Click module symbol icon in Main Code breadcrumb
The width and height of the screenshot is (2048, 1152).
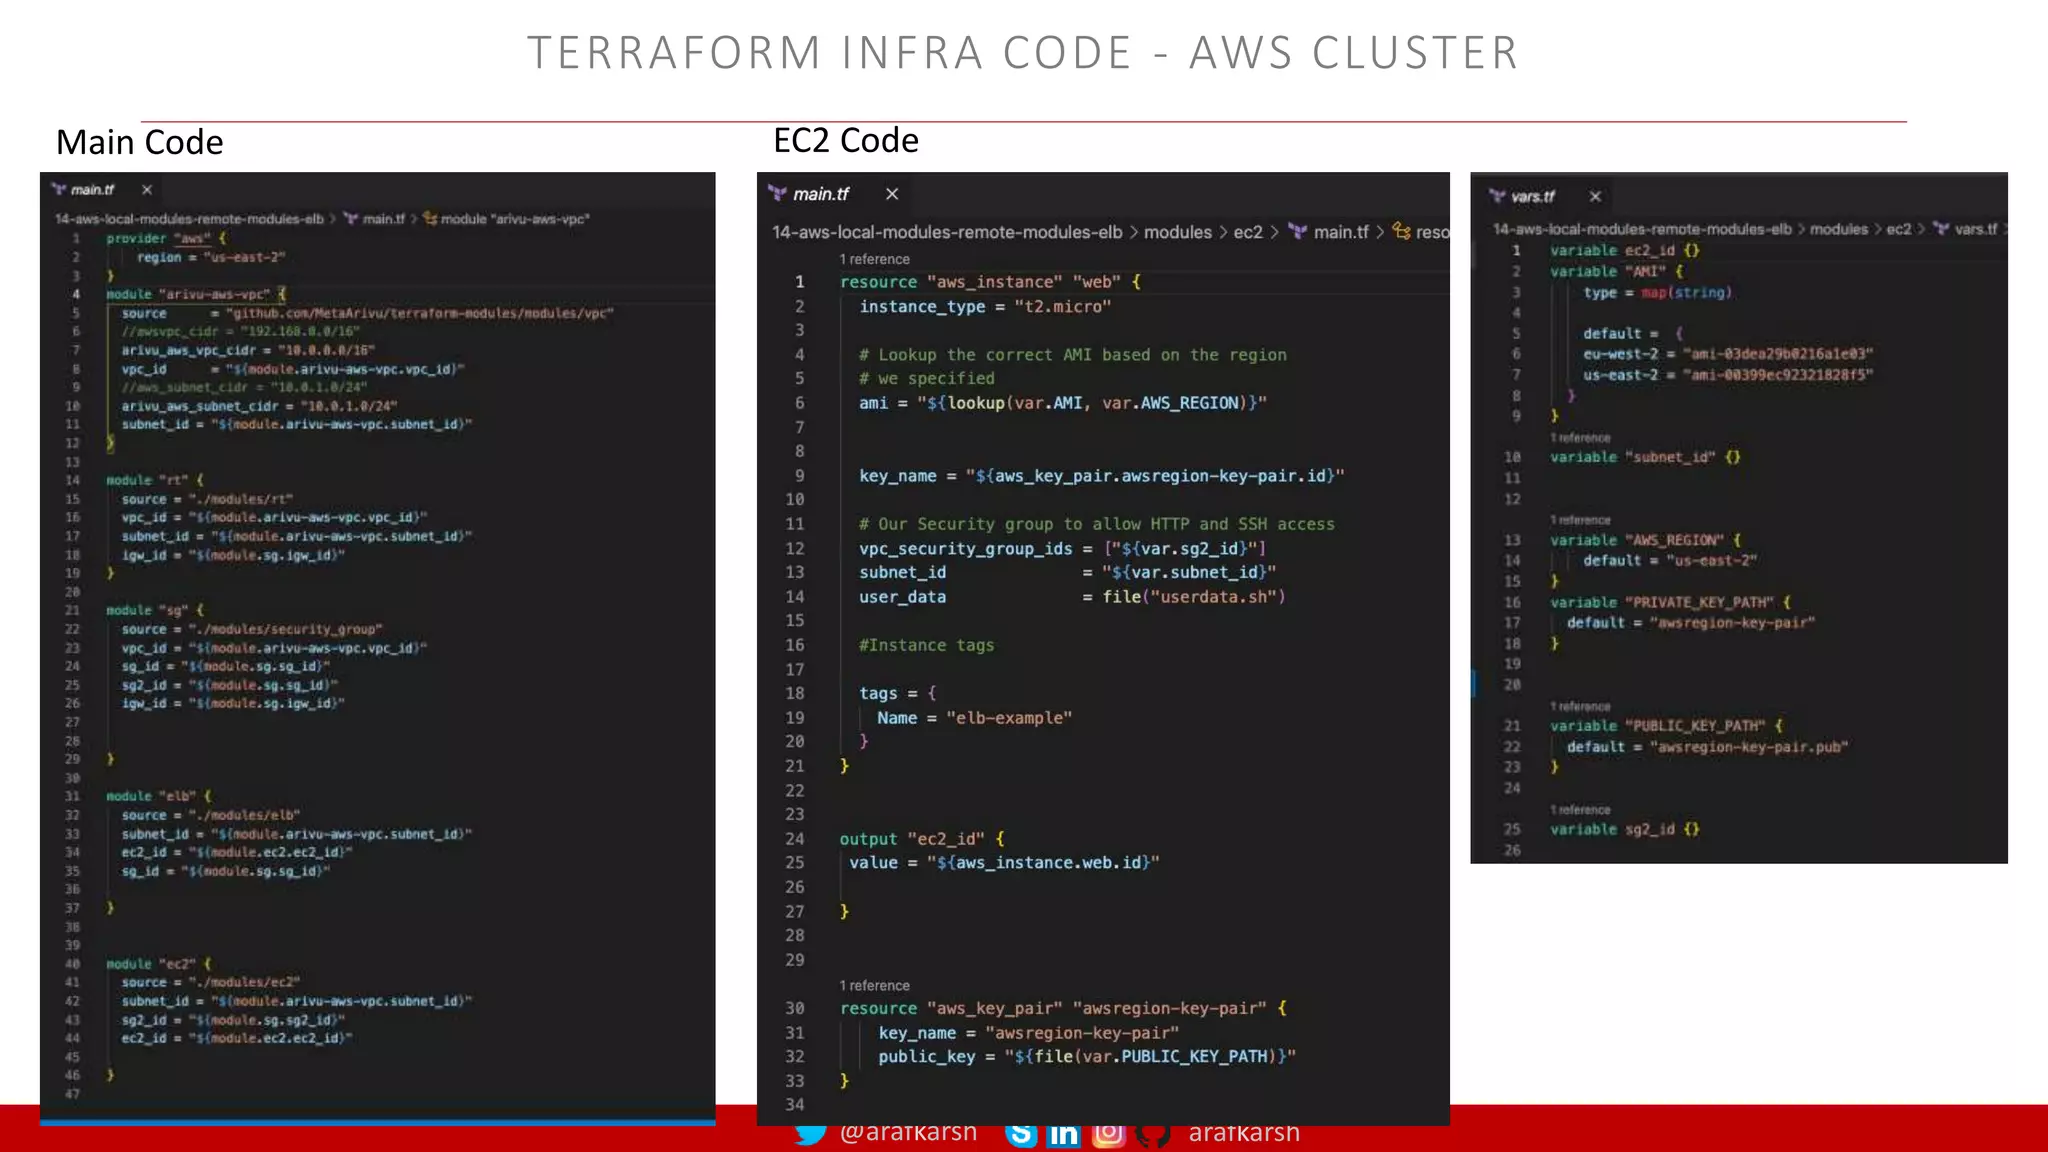coord(430,219)
